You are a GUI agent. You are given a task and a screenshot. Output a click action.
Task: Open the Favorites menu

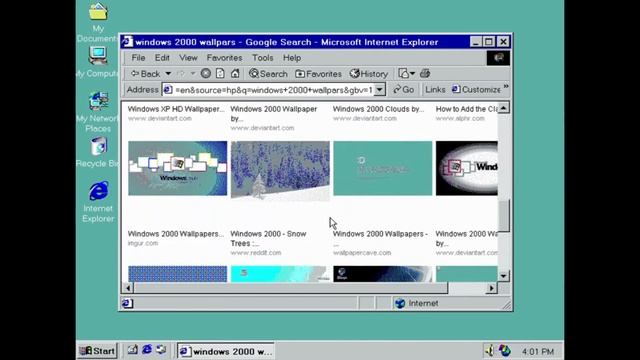tap(224, 58)
